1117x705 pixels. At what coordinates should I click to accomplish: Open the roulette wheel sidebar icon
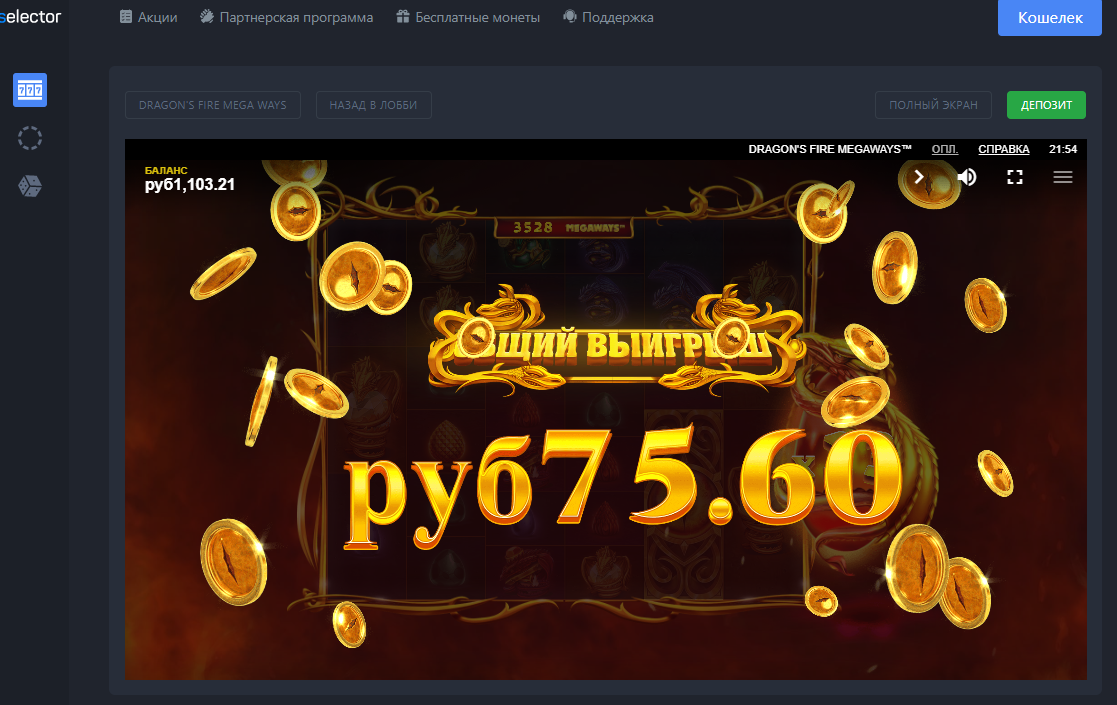click(x=30, y=137)
